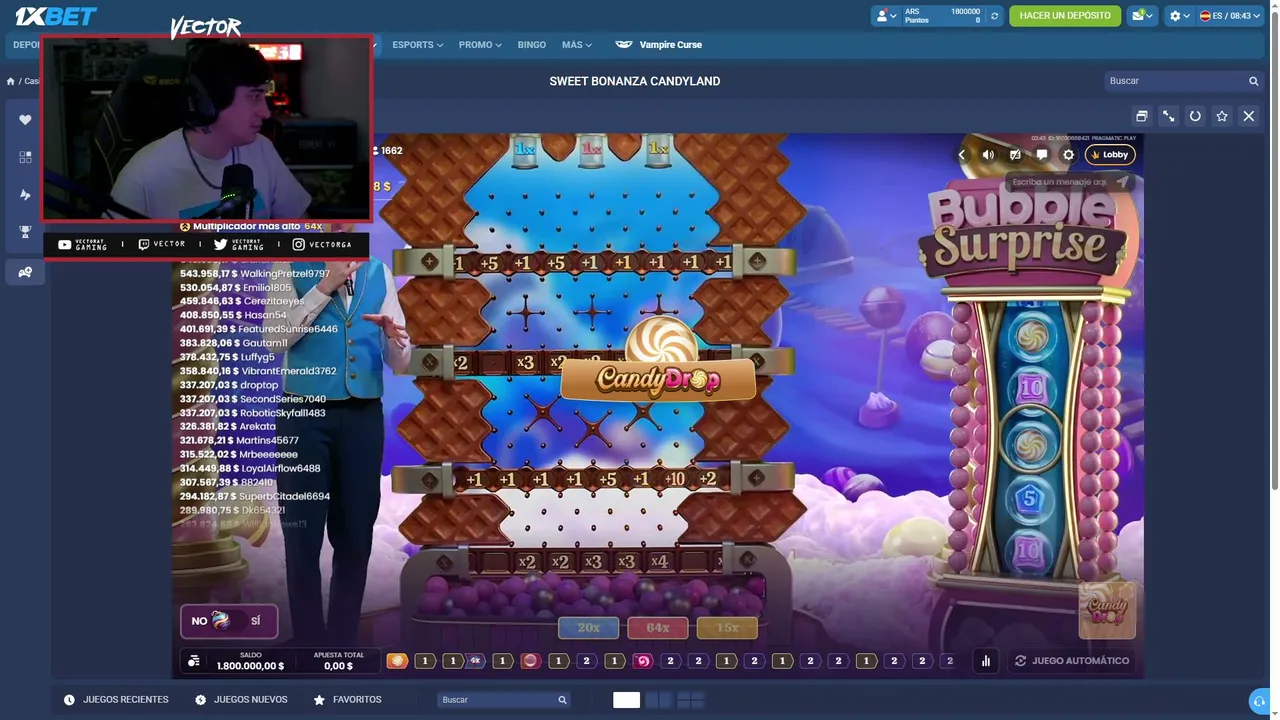The height and width of the screenshot is (720, 1280).
Task: Open the BINGO menu item
Action: point(532,45)
